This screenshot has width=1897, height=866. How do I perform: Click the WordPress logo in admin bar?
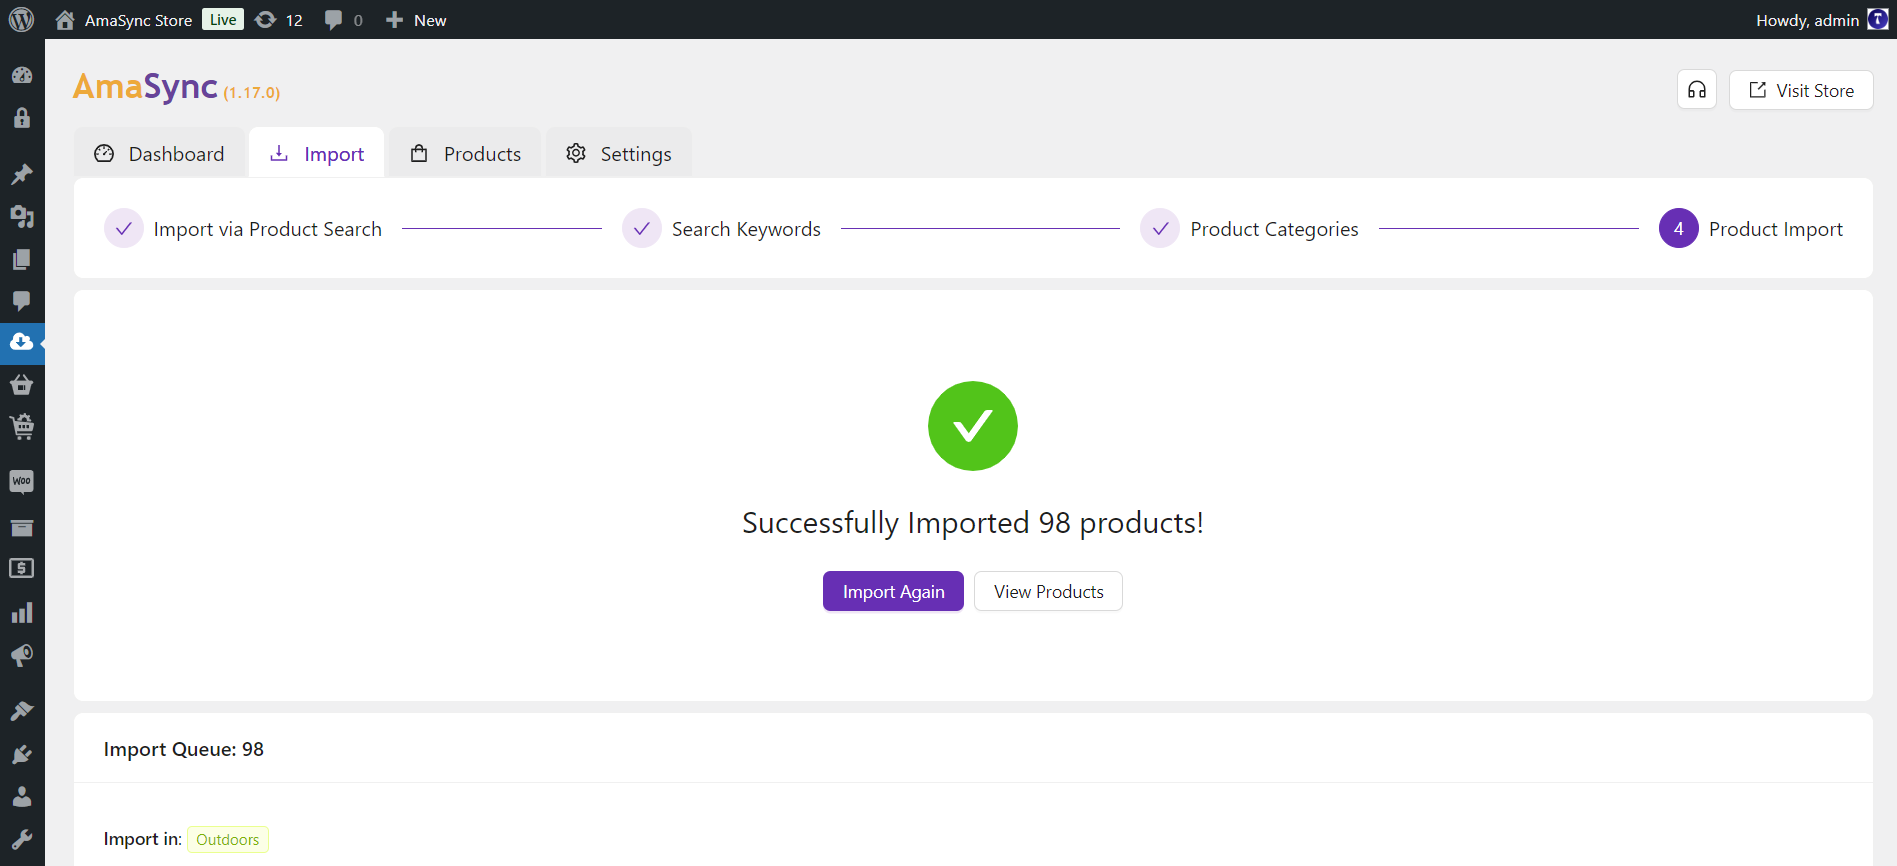[21, 20]
